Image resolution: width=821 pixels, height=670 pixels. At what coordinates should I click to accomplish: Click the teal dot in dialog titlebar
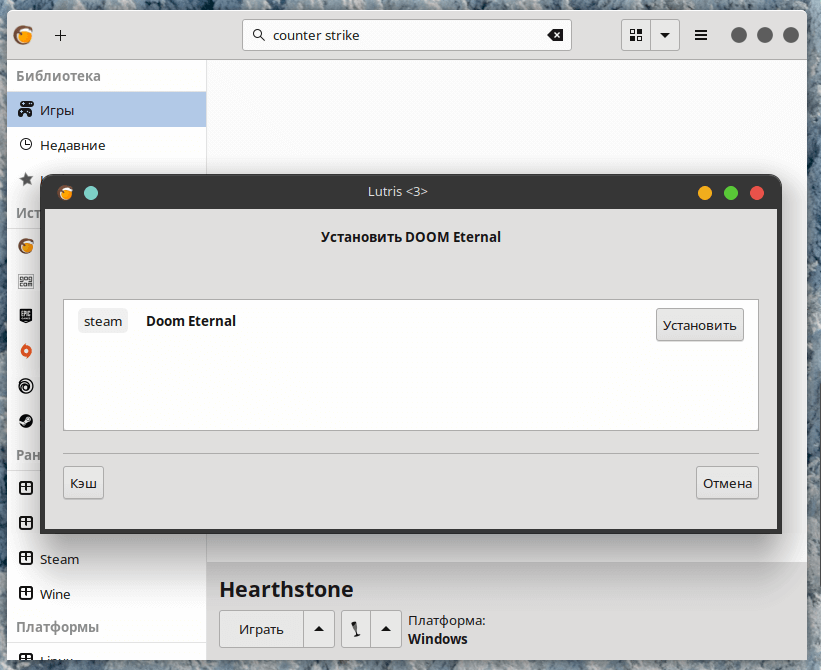(91, 193)
